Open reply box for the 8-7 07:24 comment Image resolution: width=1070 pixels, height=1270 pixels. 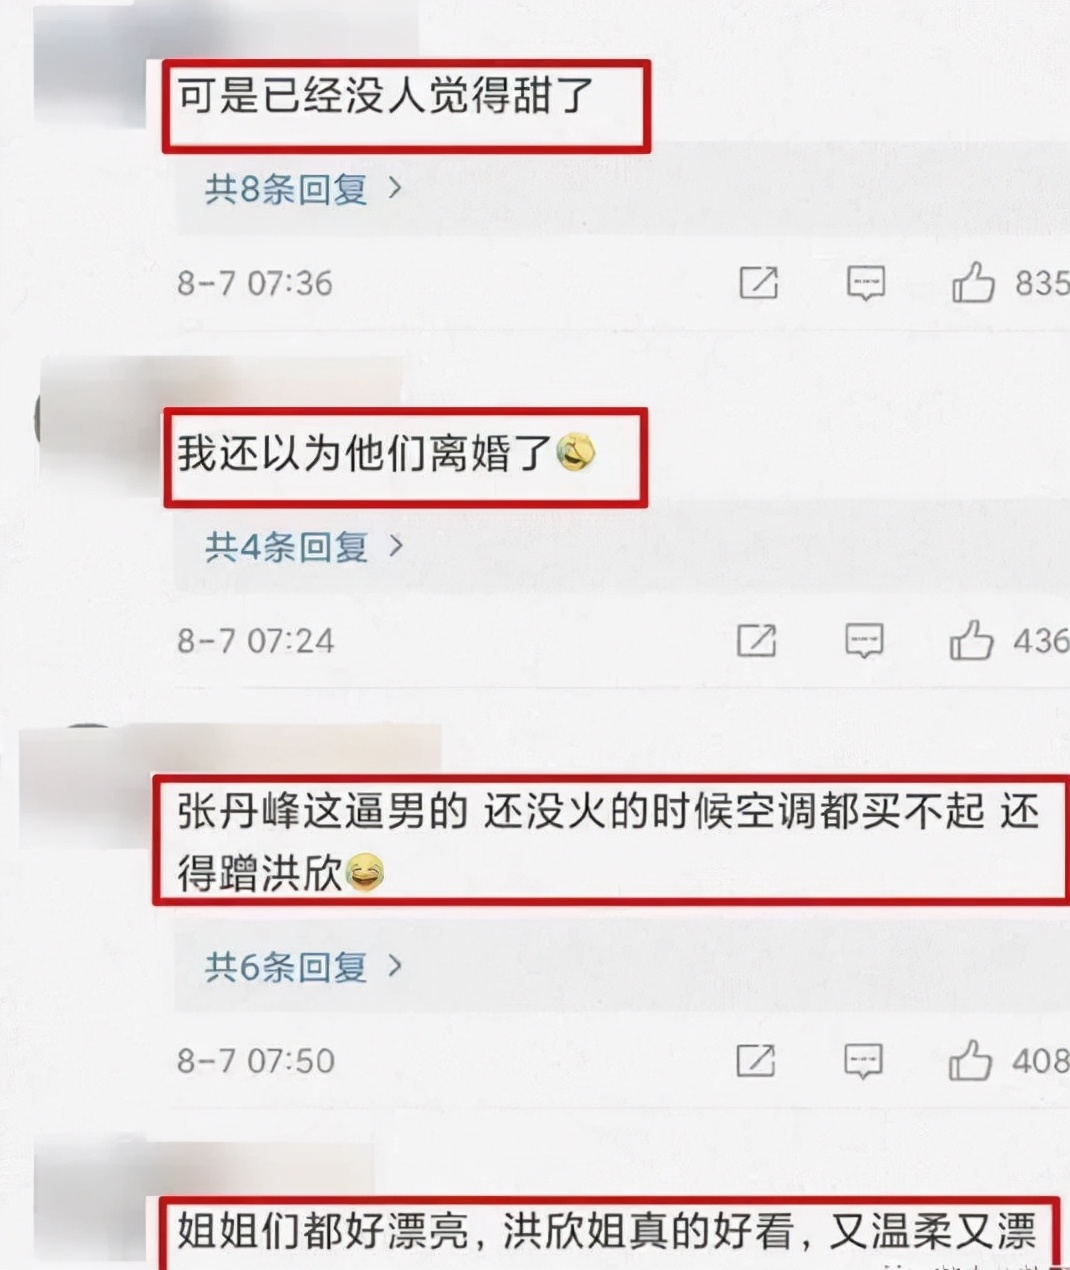(864, 640)
